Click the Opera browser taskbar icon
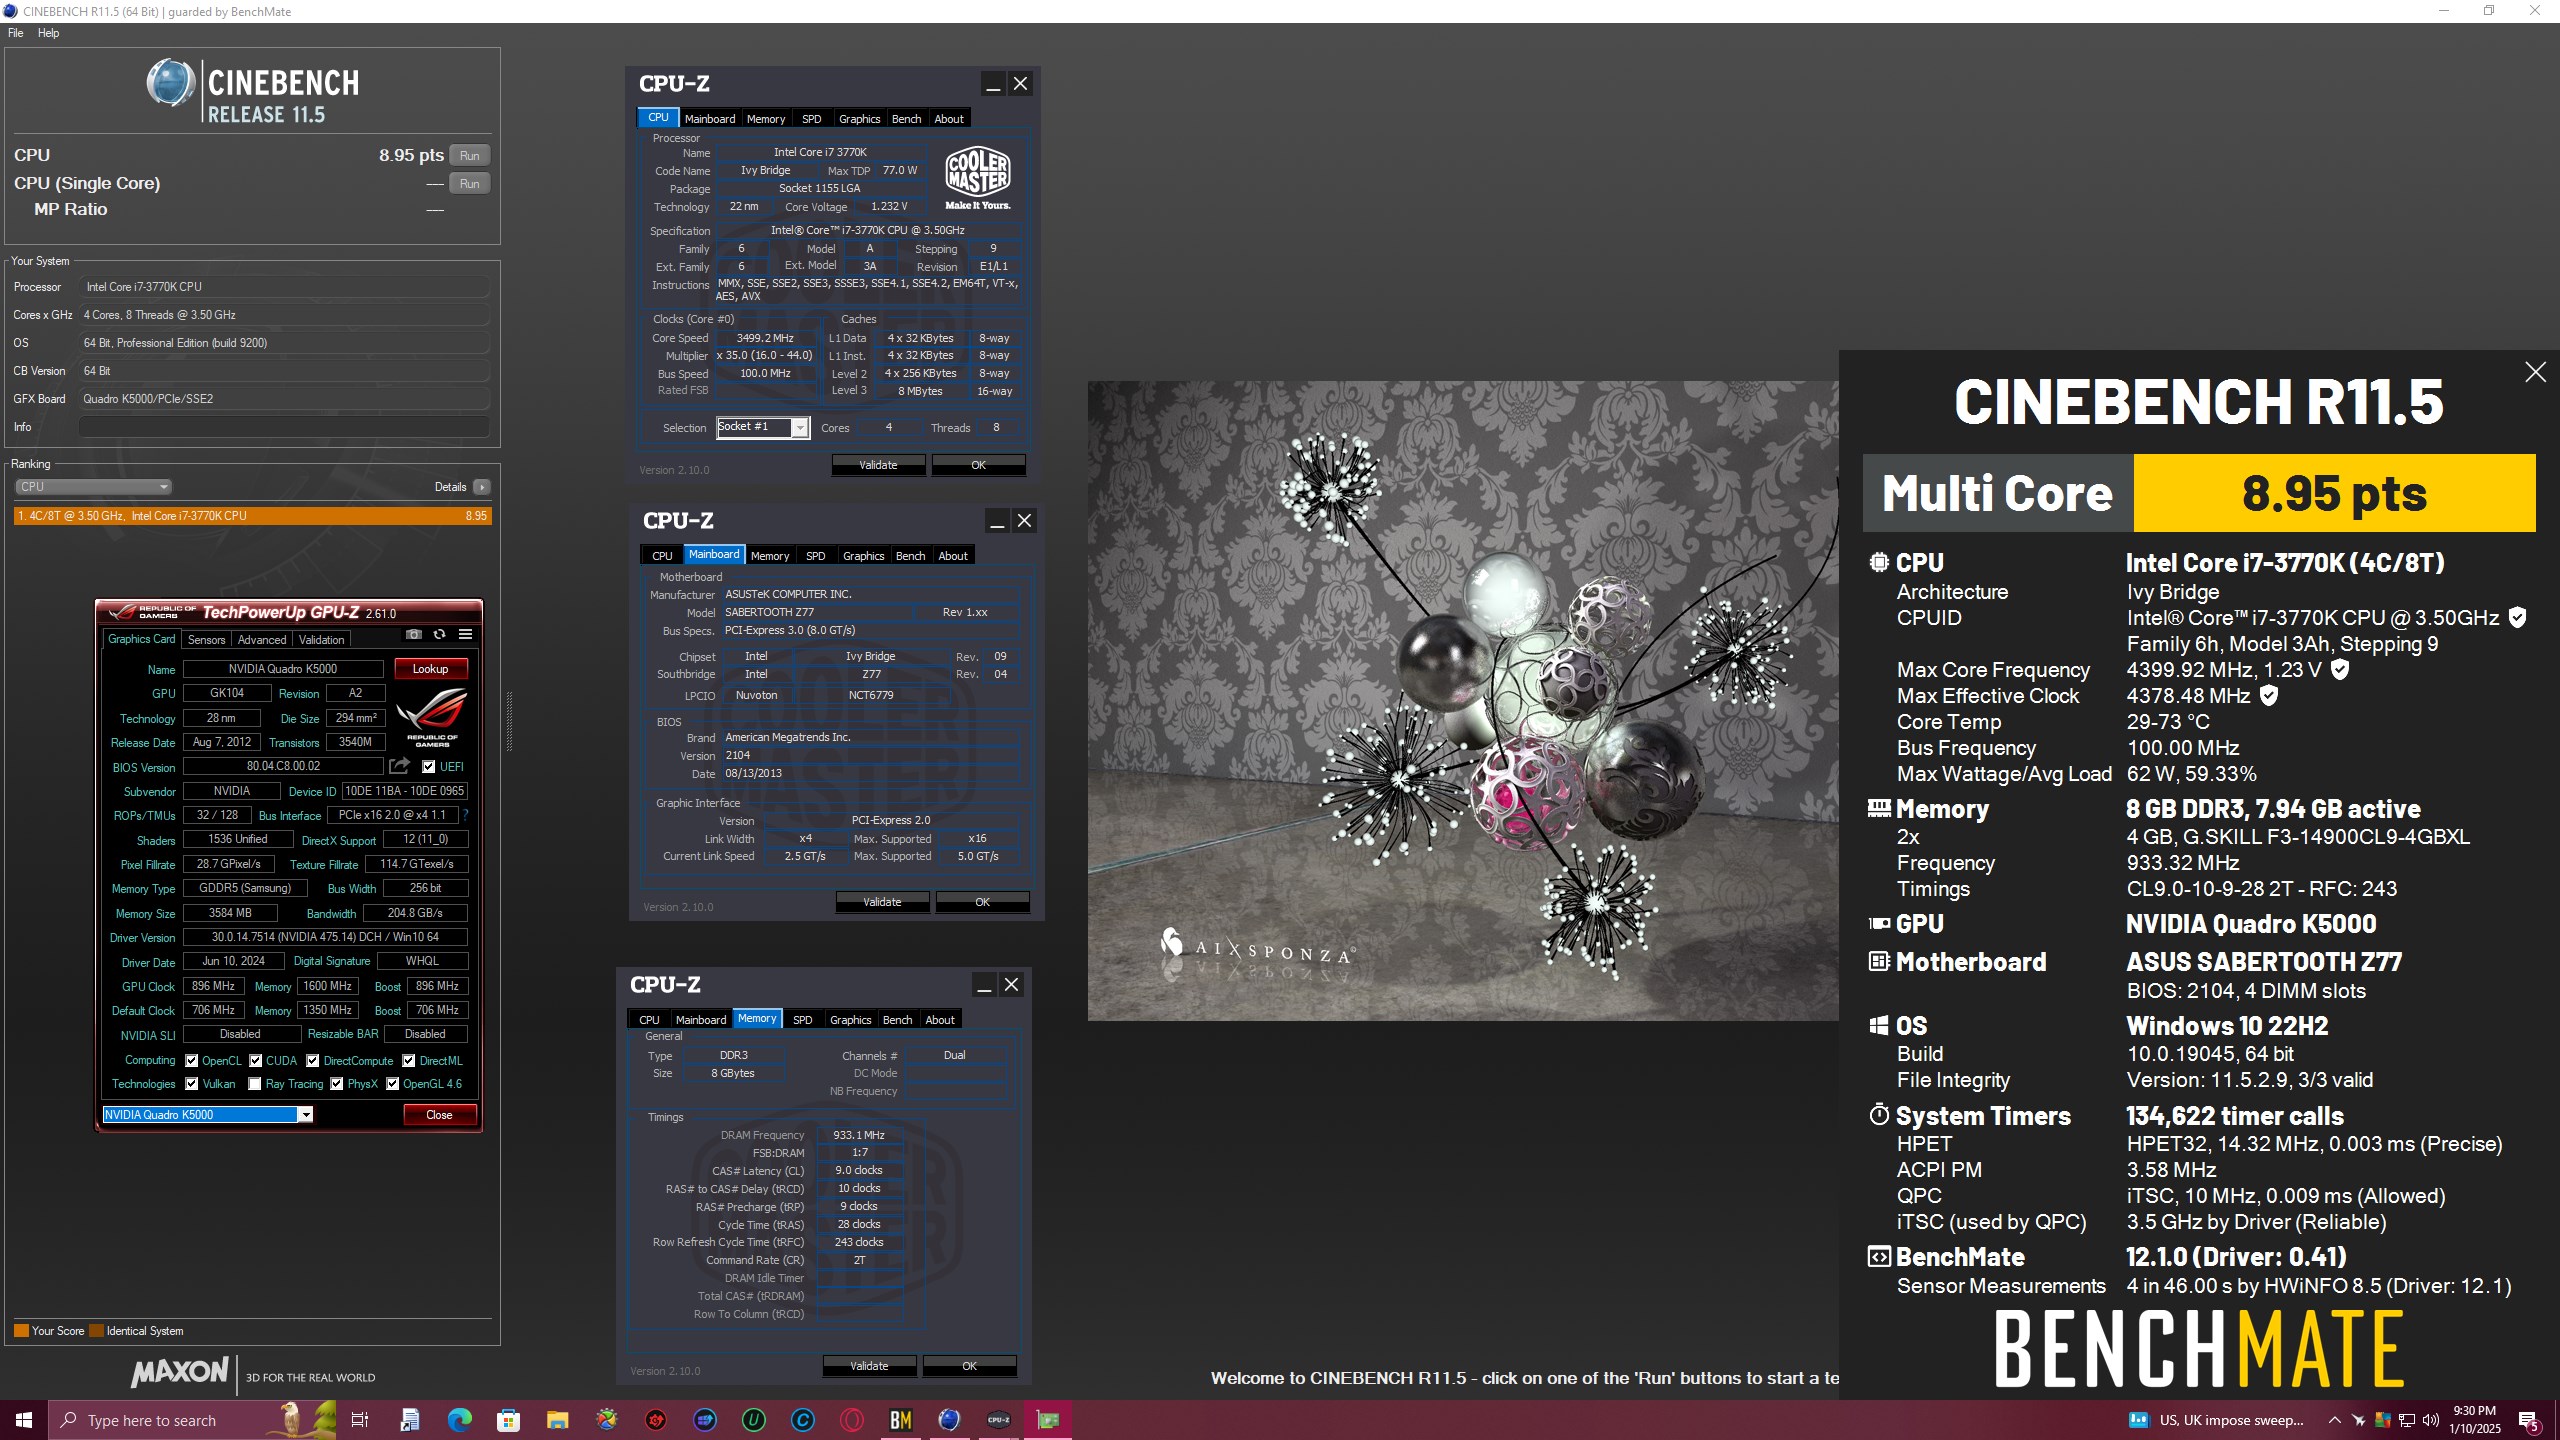The image size is (2560, 1440). click(852, 1420)
